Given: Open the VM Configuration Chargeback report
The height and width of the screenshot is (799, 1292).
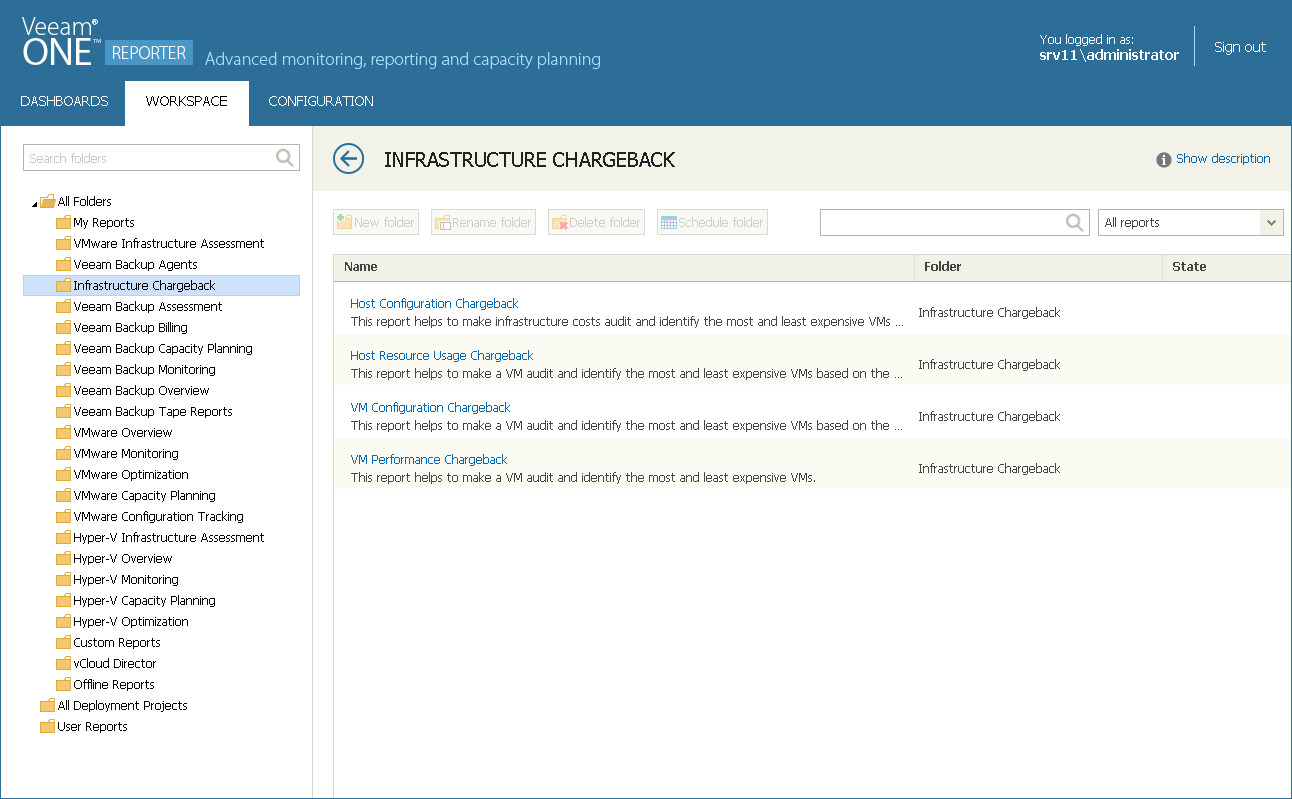Looking at the screenshot, I should coord(430,407).
